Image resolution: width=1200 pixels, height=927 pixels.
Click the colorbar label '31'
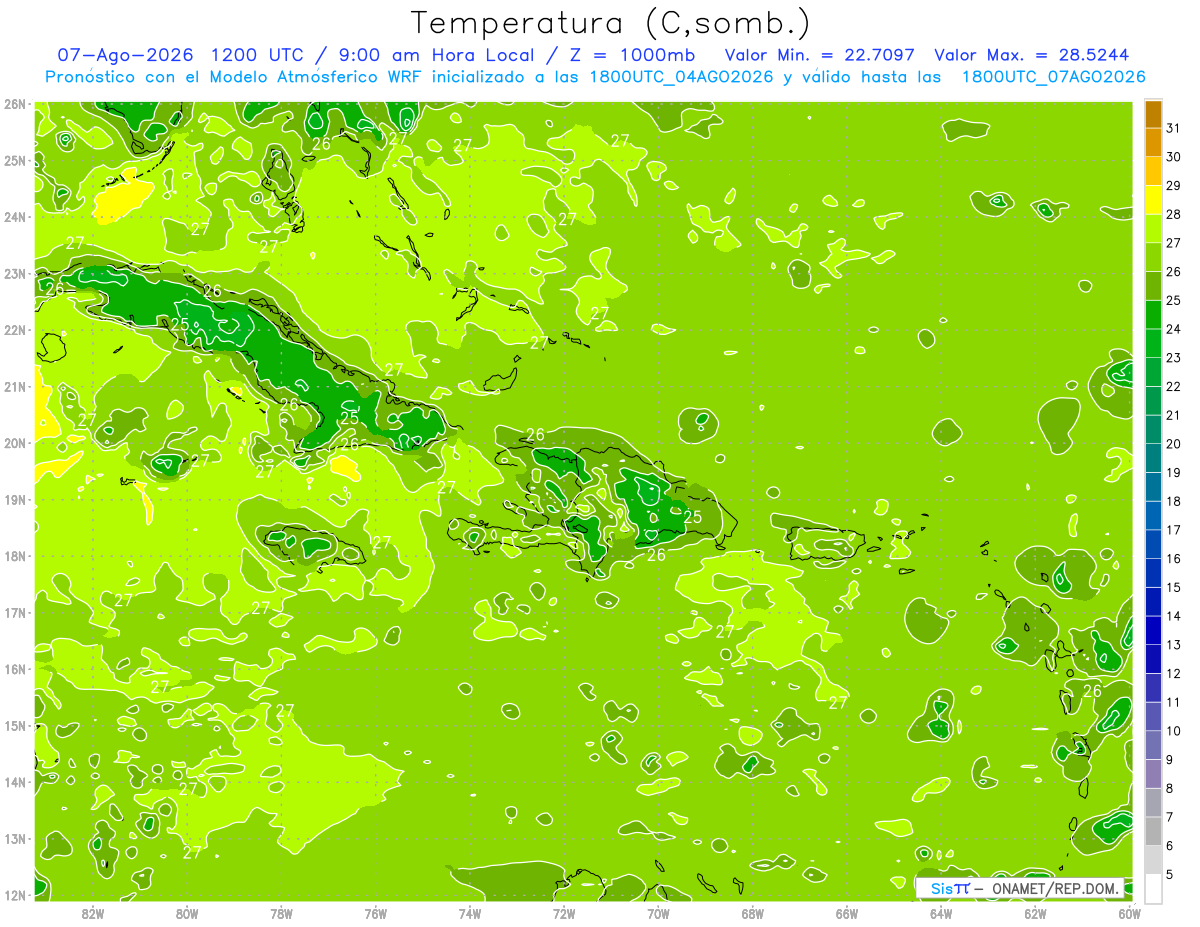pos(1173,128)
